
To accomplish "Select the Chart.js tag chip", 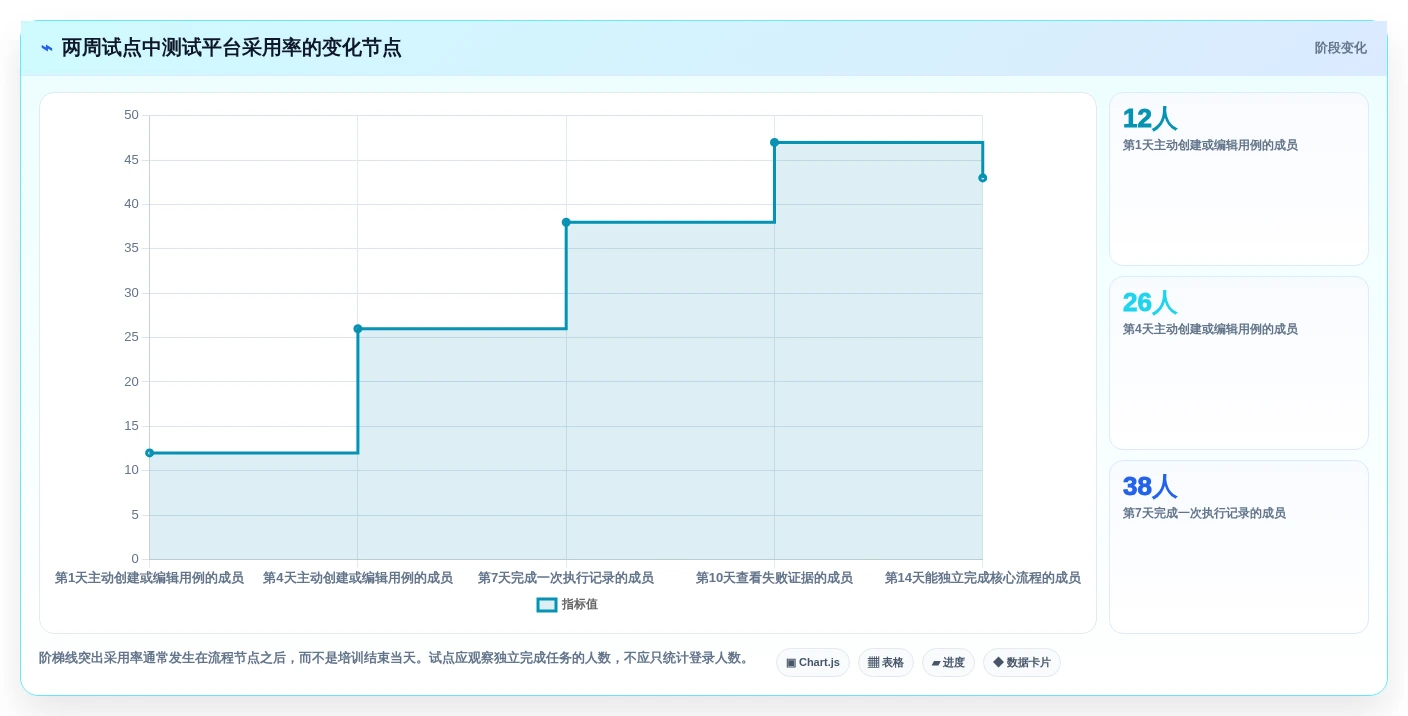I will [813, 662].
